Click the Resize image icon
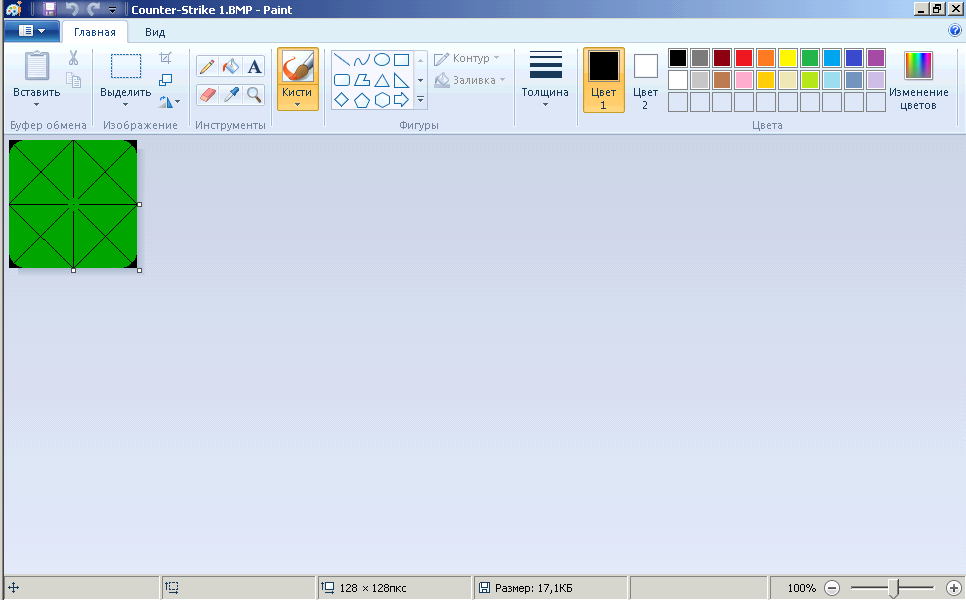Screen dimensions: 966x600 pos(165,80)
